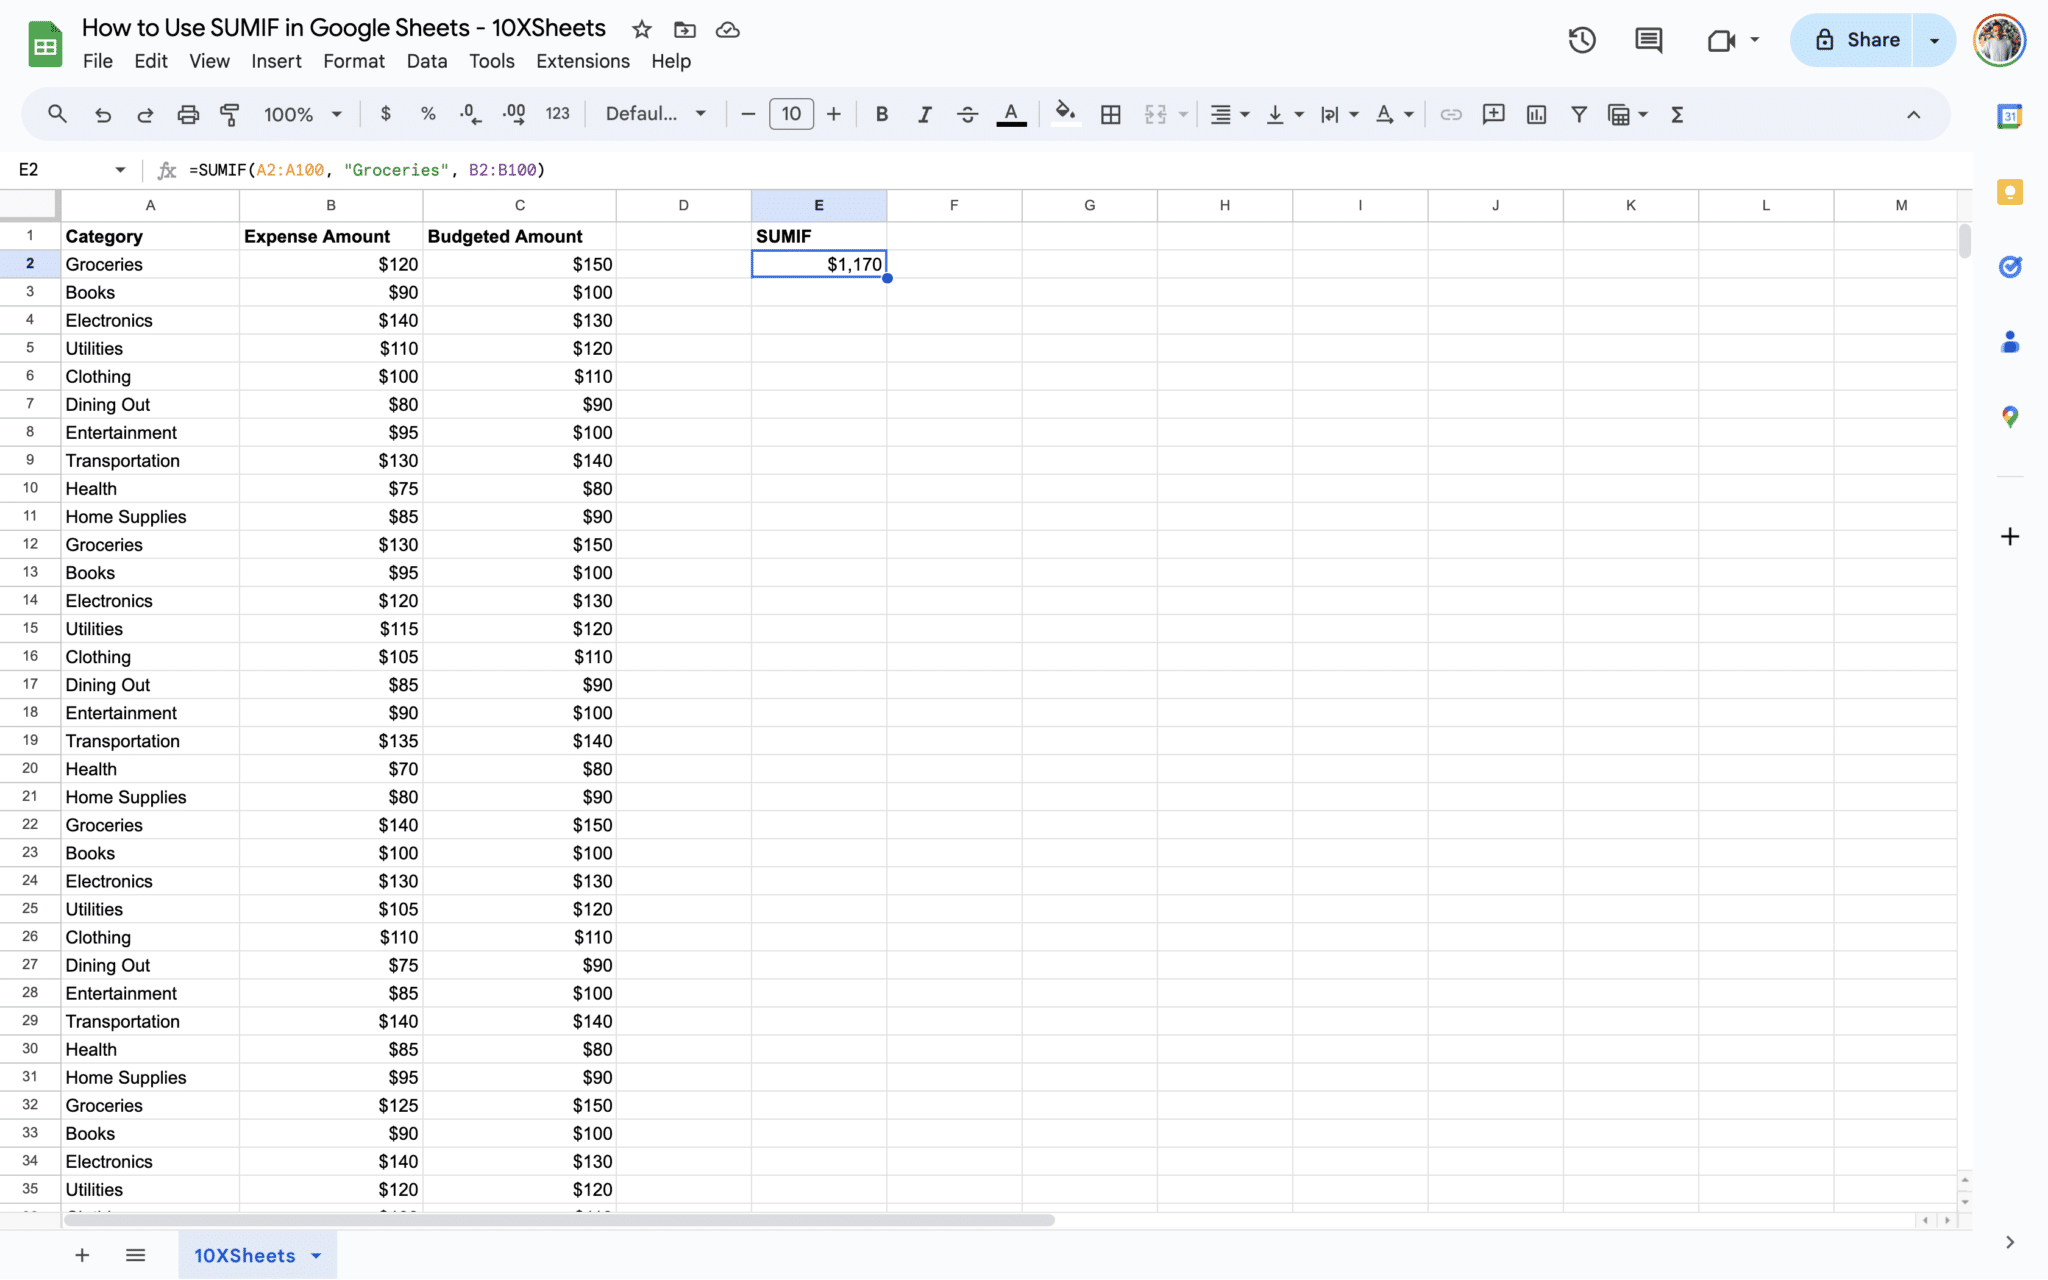Open Google Keep side panel
The height and width of the screenshot is (1280, 2048).
(2009, 192)
